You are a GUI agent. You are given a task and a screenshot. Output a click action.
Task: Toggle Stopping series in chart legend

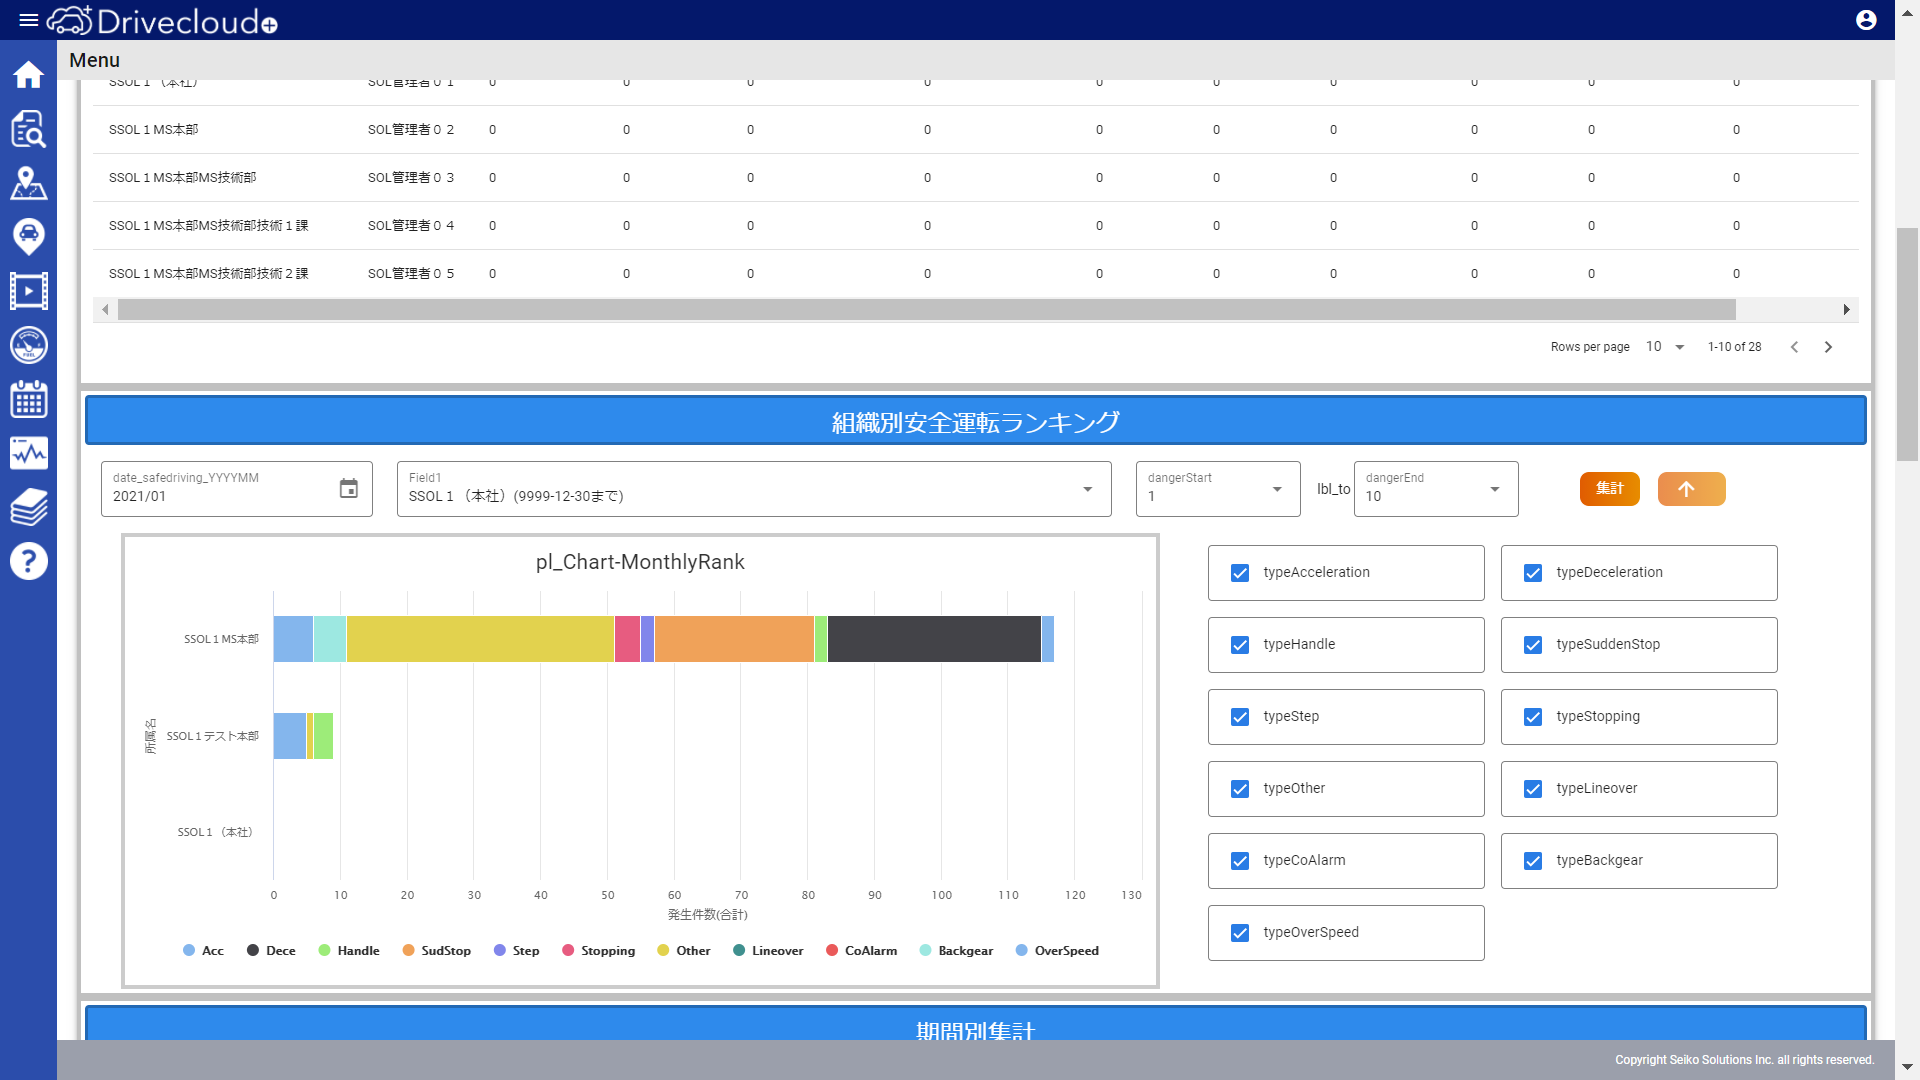[x=598, y=950]
